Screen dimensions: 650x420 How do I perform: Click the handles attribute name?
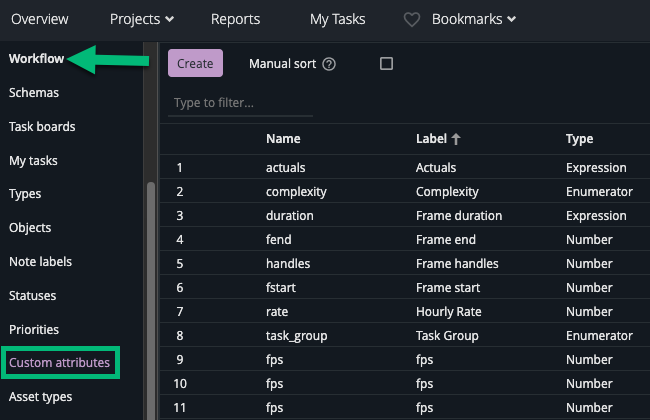point(288,264)
